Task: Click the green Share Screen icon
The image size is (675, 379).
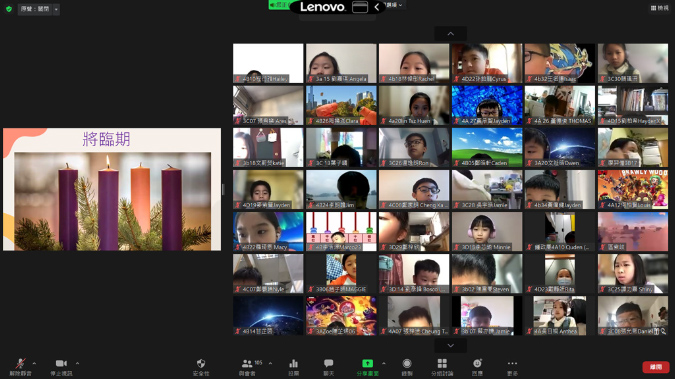Action: click(x=367, y=363)
